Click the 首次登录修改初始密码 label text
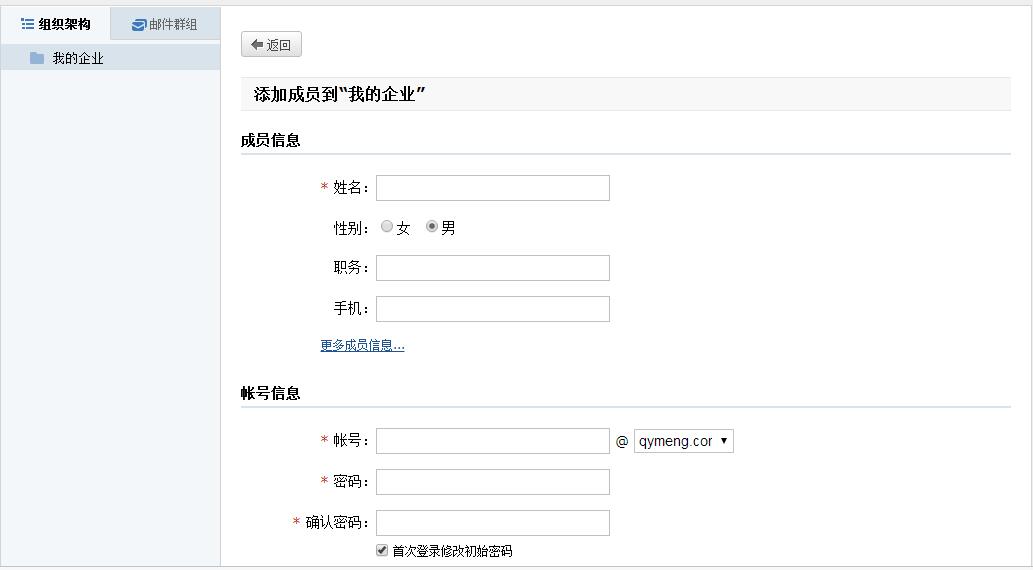The width and height of the screenshot is (1033, 570). [452, 551]
